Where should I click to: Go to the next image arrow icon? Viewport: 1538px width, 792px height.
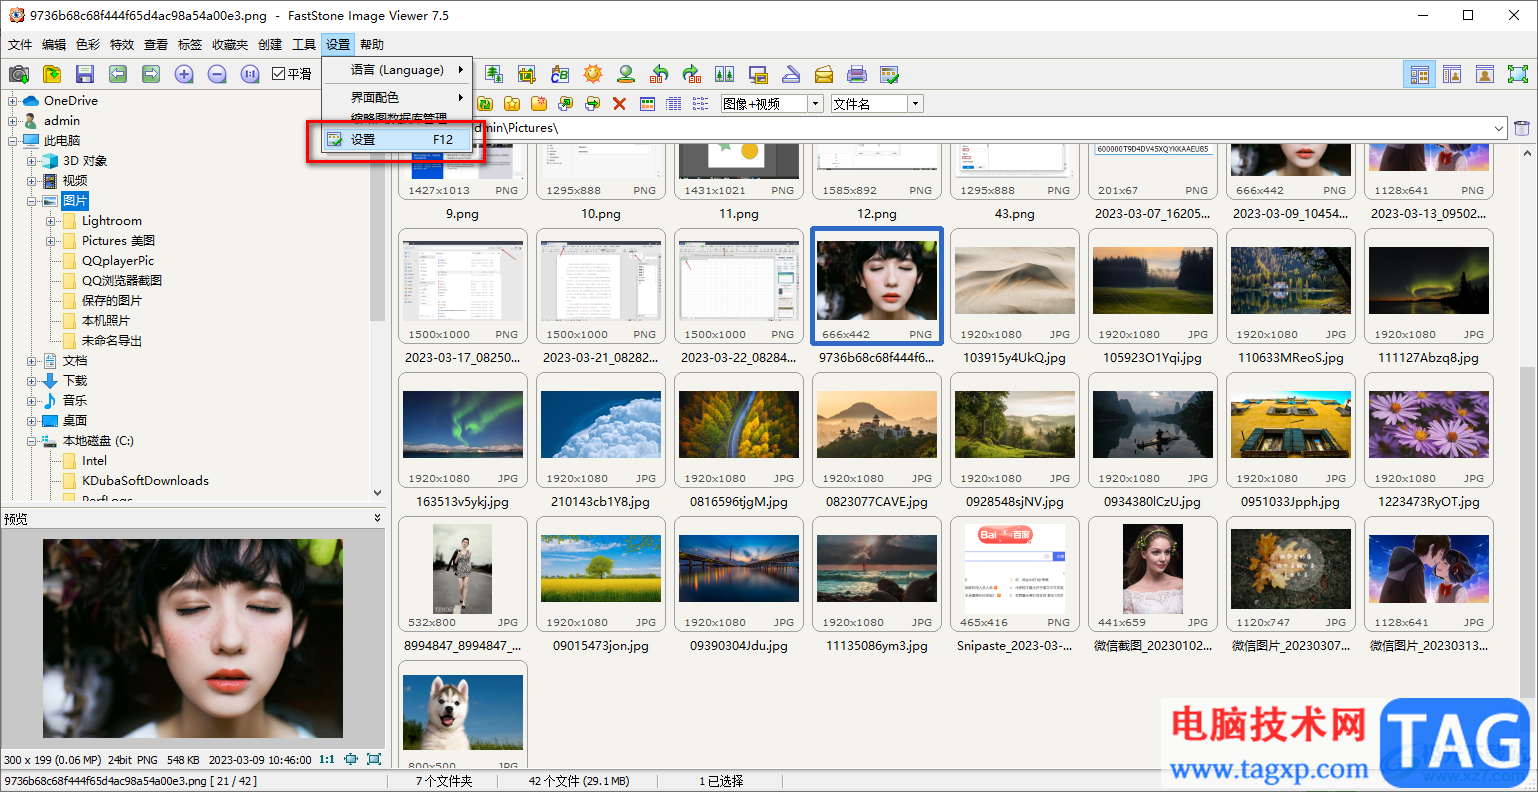pos(151,74)
